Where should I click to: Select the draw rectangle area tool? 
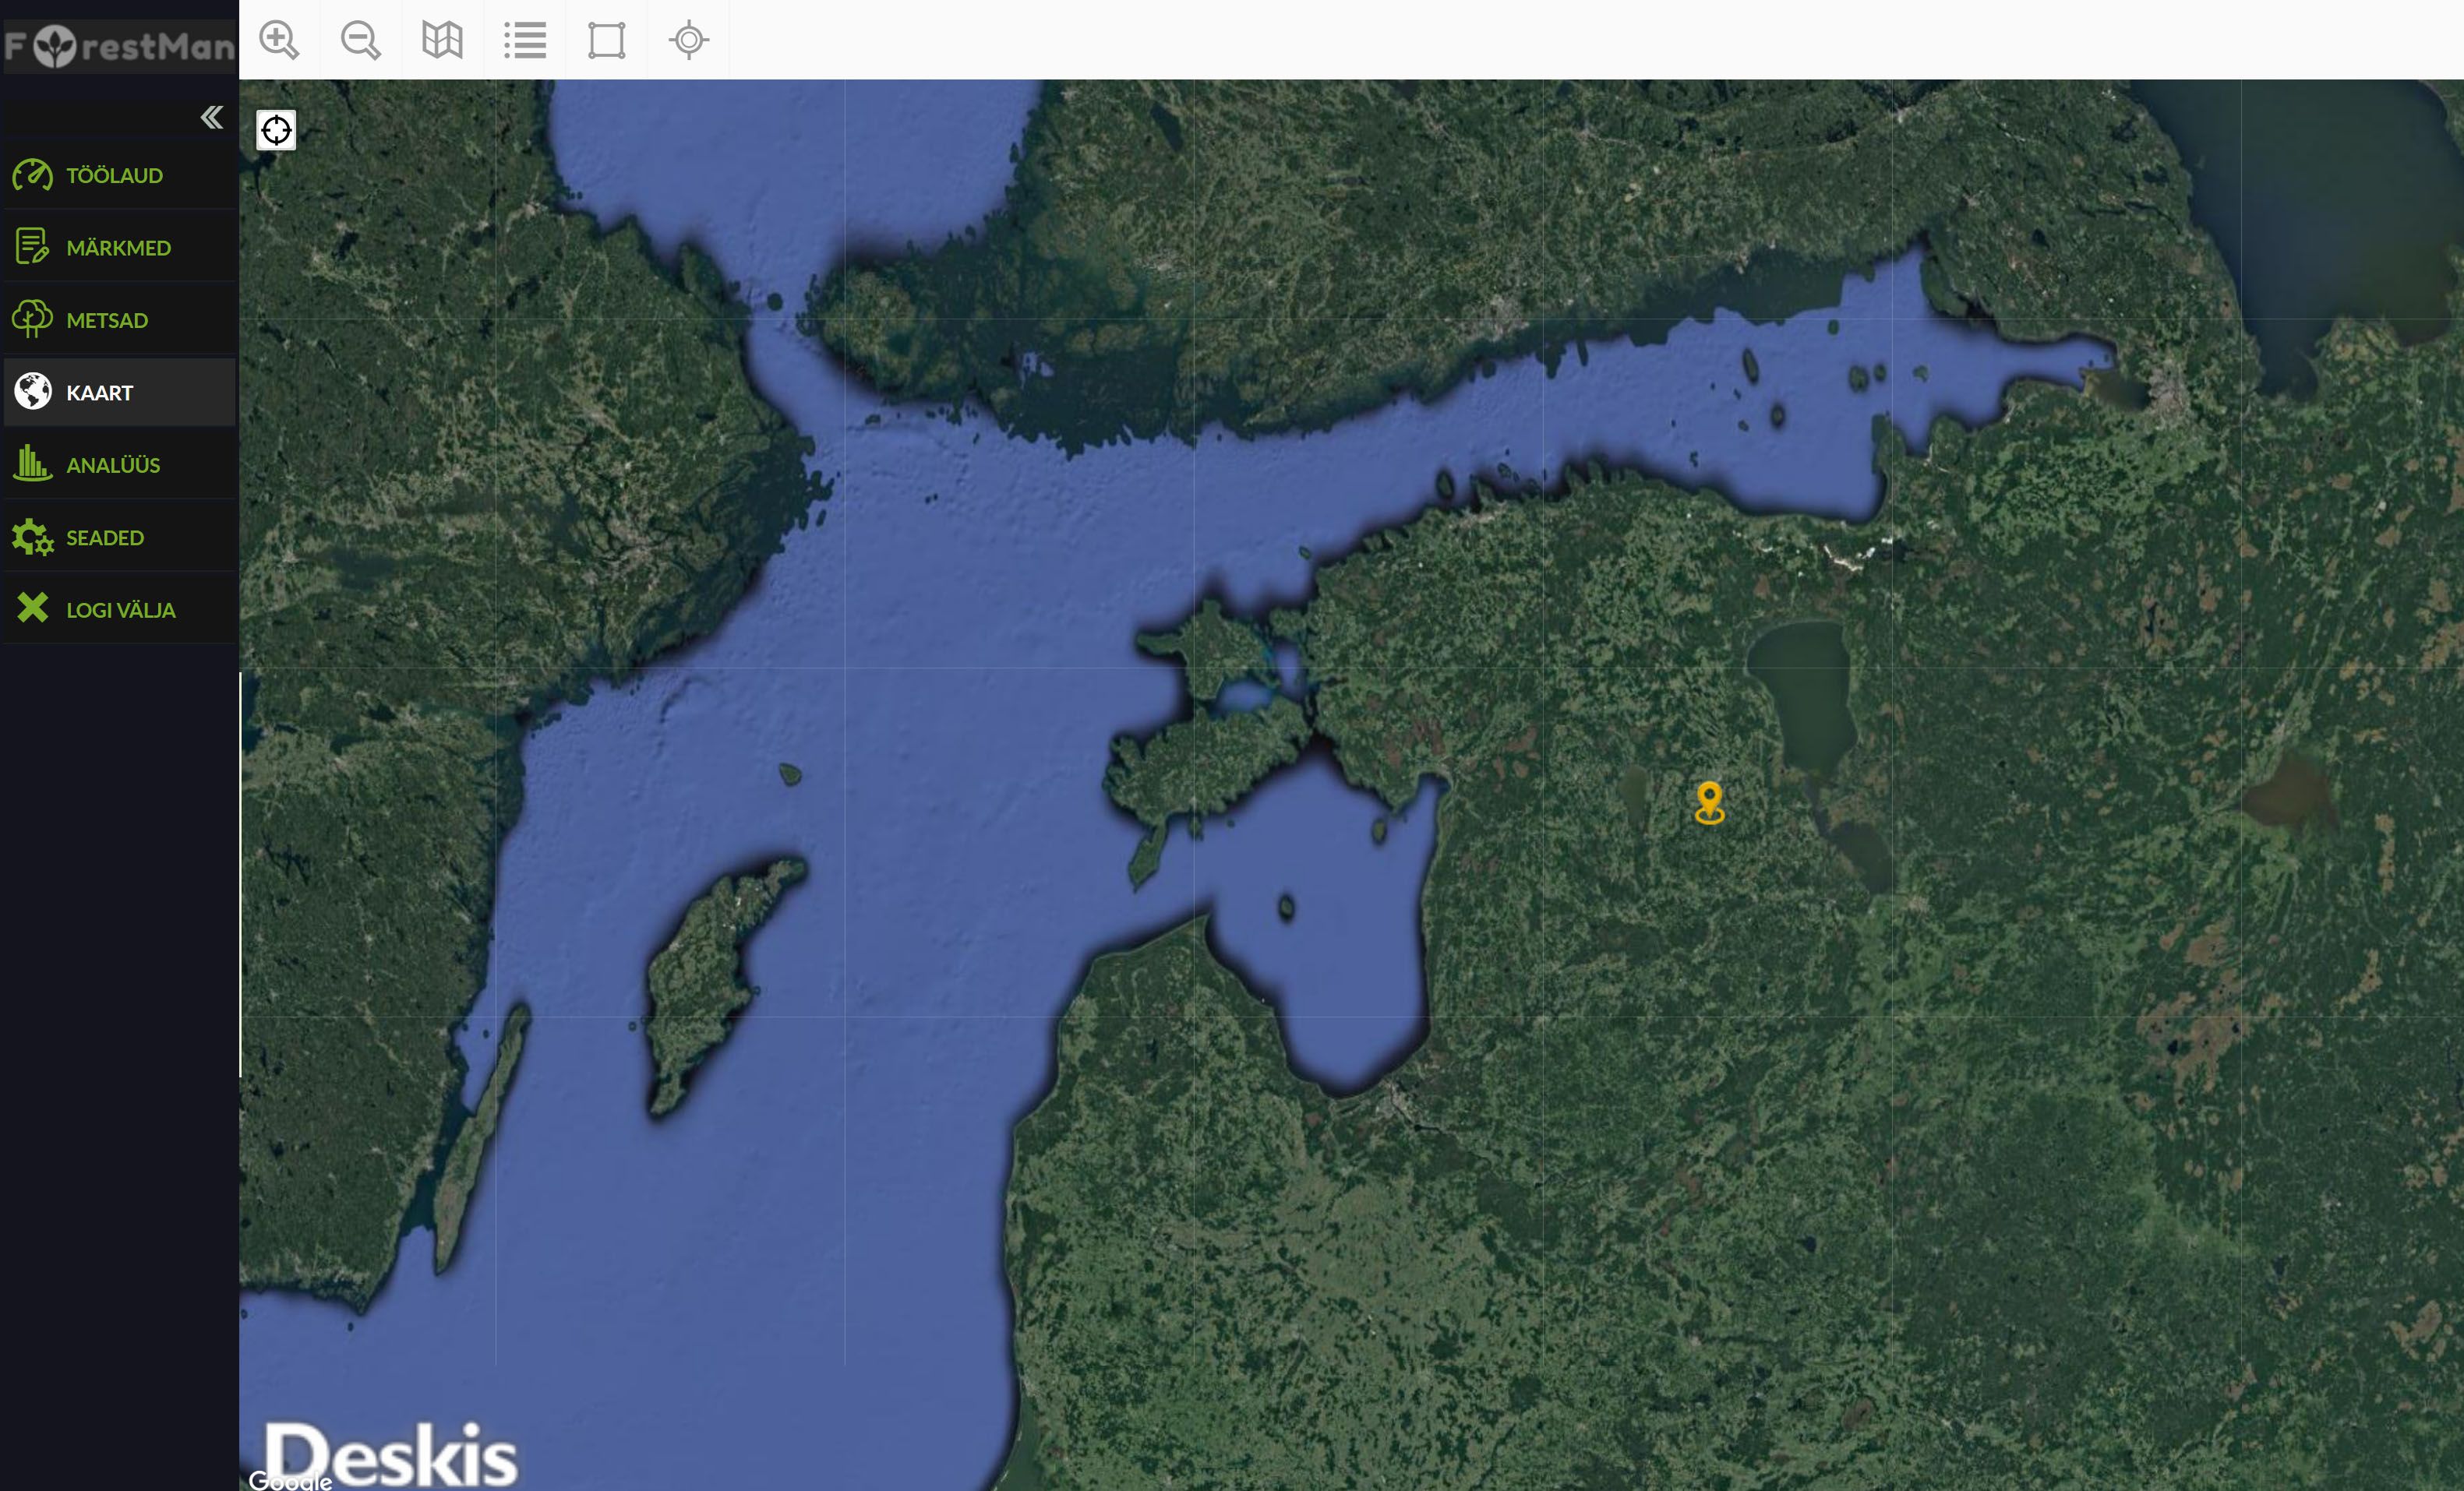607,40
